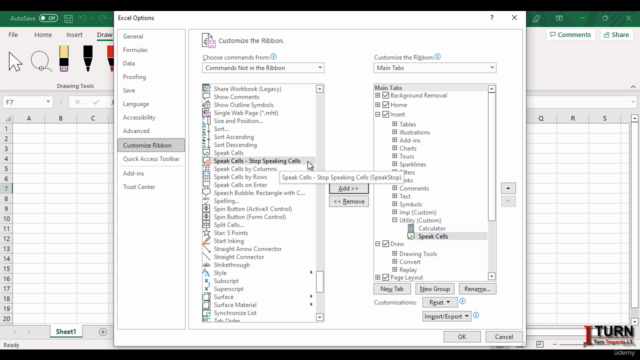This screenshot has height=360, width=640.
Task: Add a new sheet with the plus icon
Action: pos(103,332)
